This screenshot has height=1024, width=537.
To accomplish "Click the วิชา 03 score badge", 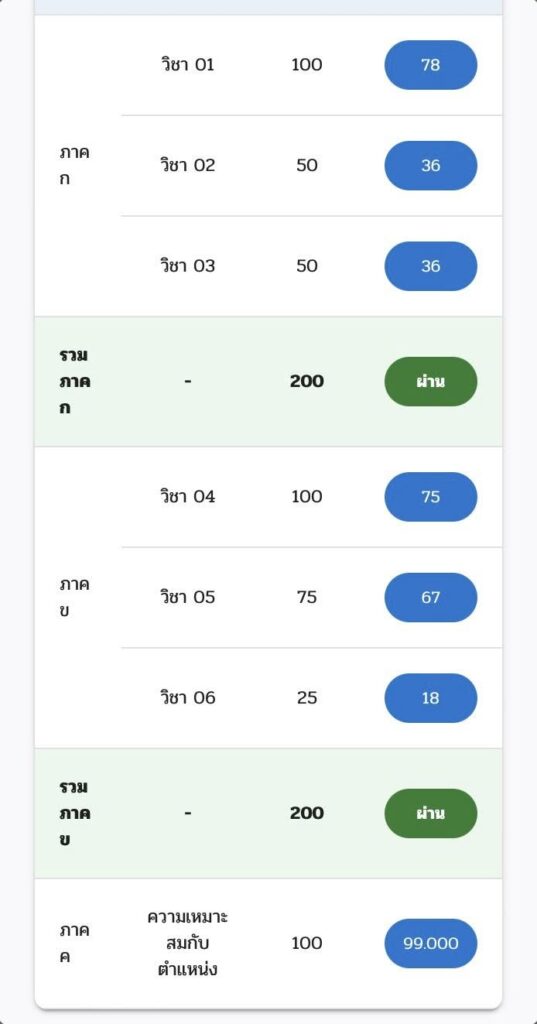I will (x=431, y=266).
